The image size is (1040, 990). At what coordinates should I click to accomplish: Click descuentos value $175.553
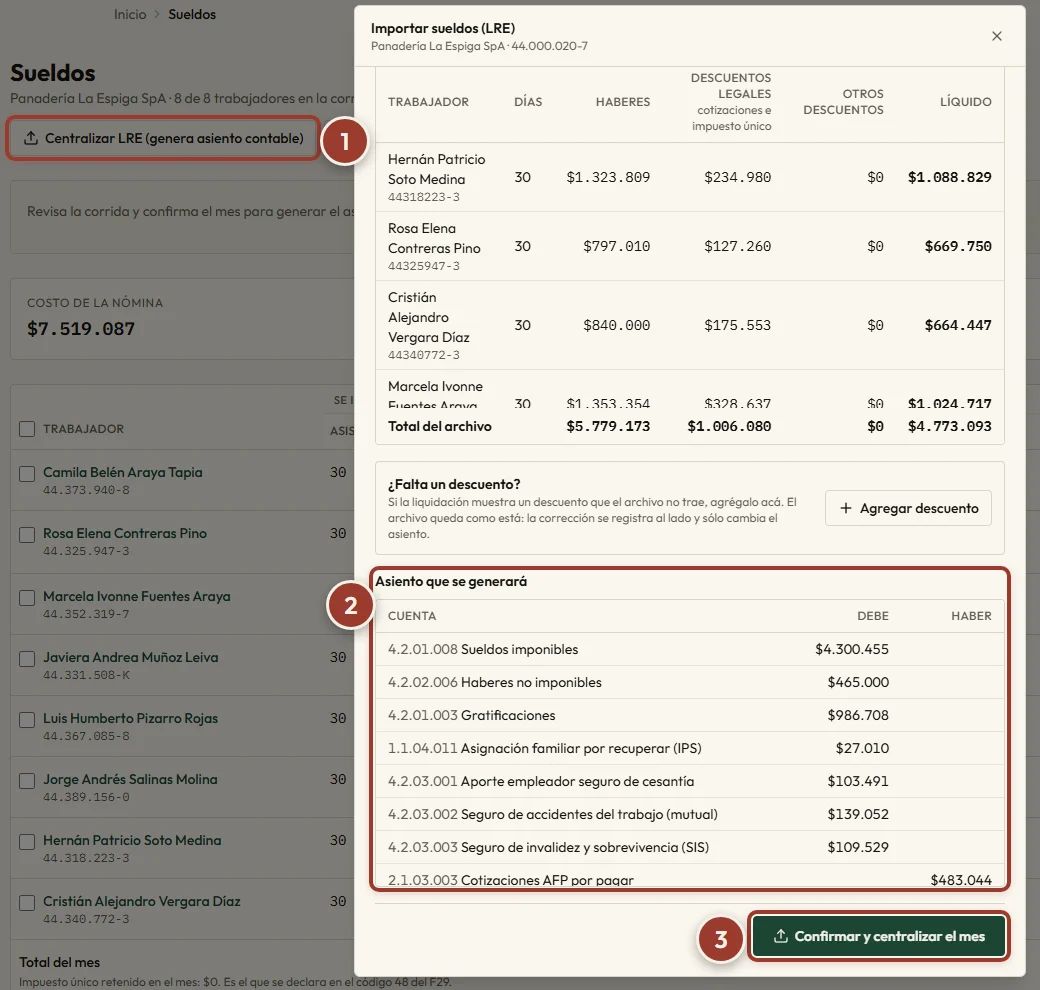point(738,325)
